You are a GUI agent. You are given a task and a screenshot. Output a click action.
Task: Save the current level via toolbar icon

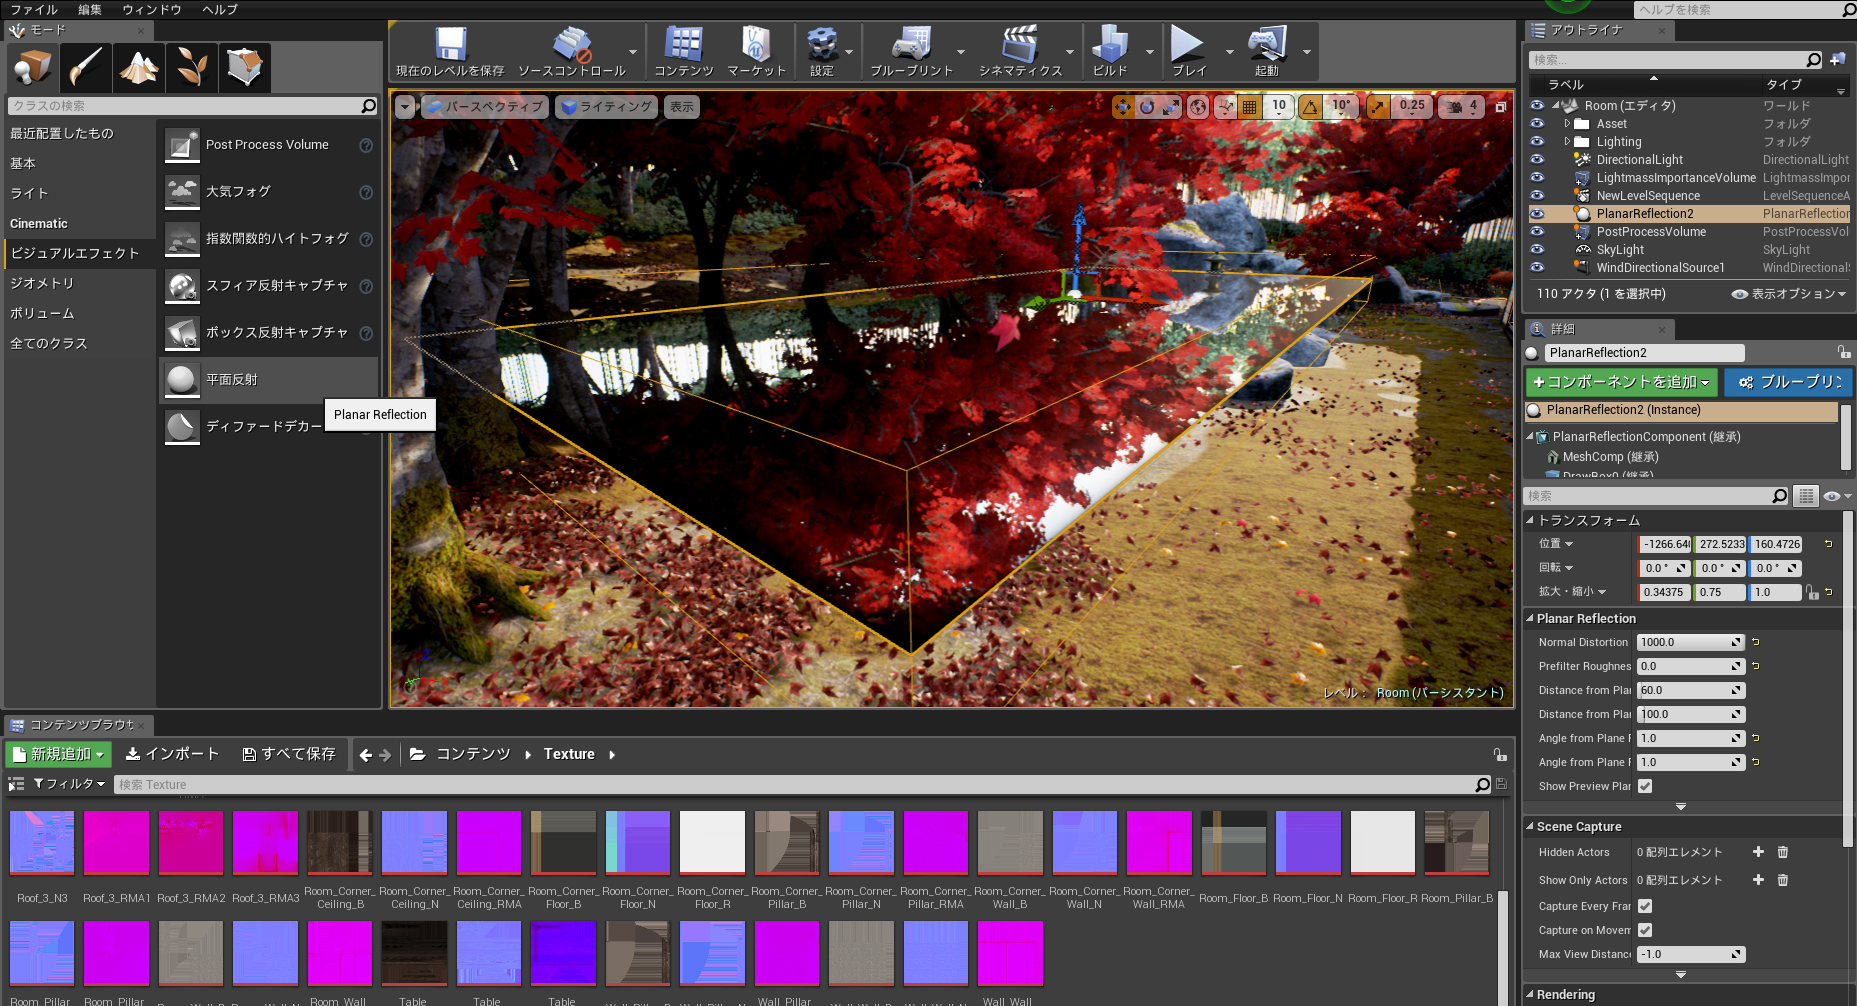pyautogui.click(x=449, y=45)
